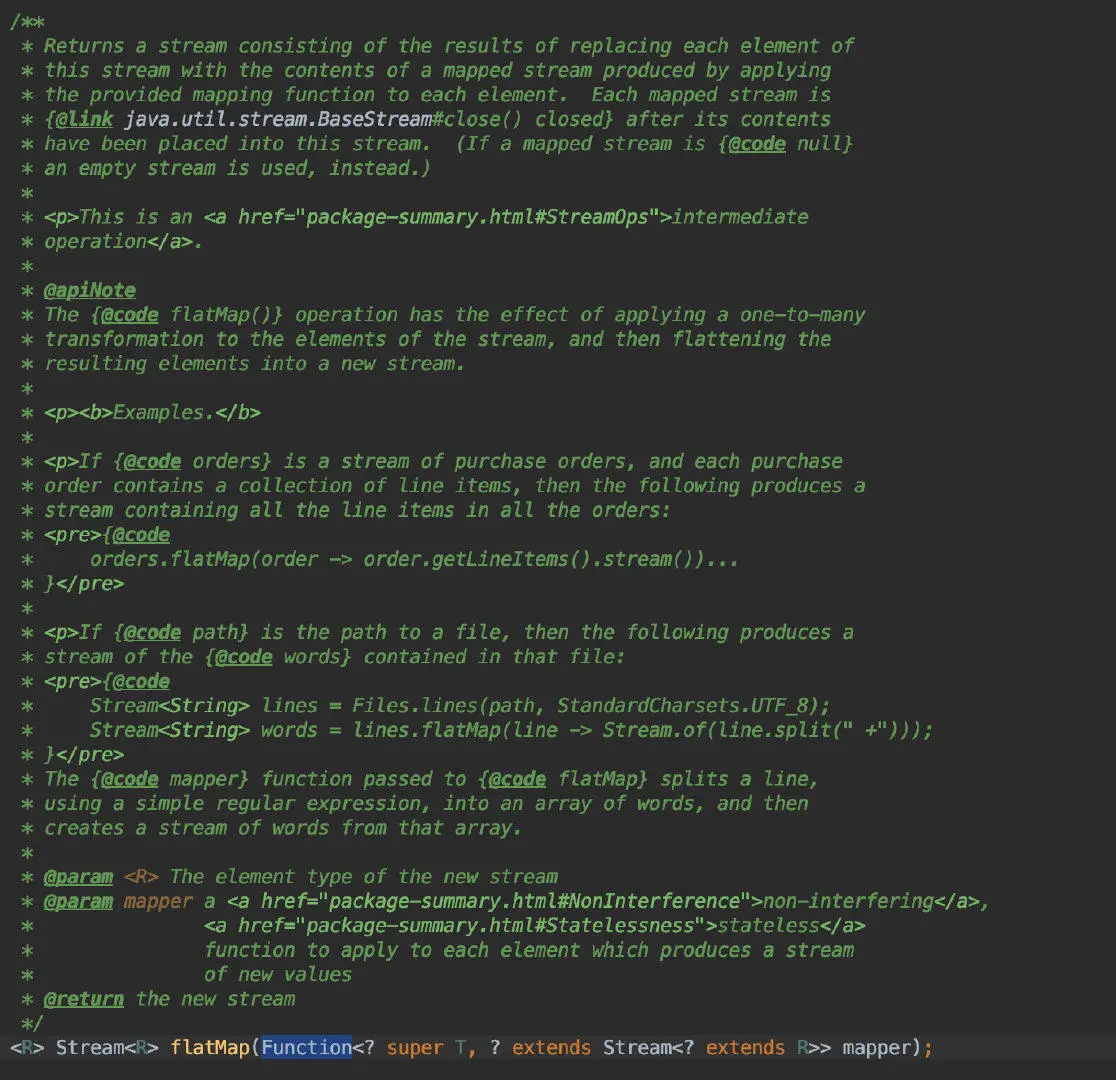The width and height of the screenshot is (1116, 1080).
Task: Click the @return tag
Action: [84, 998]
